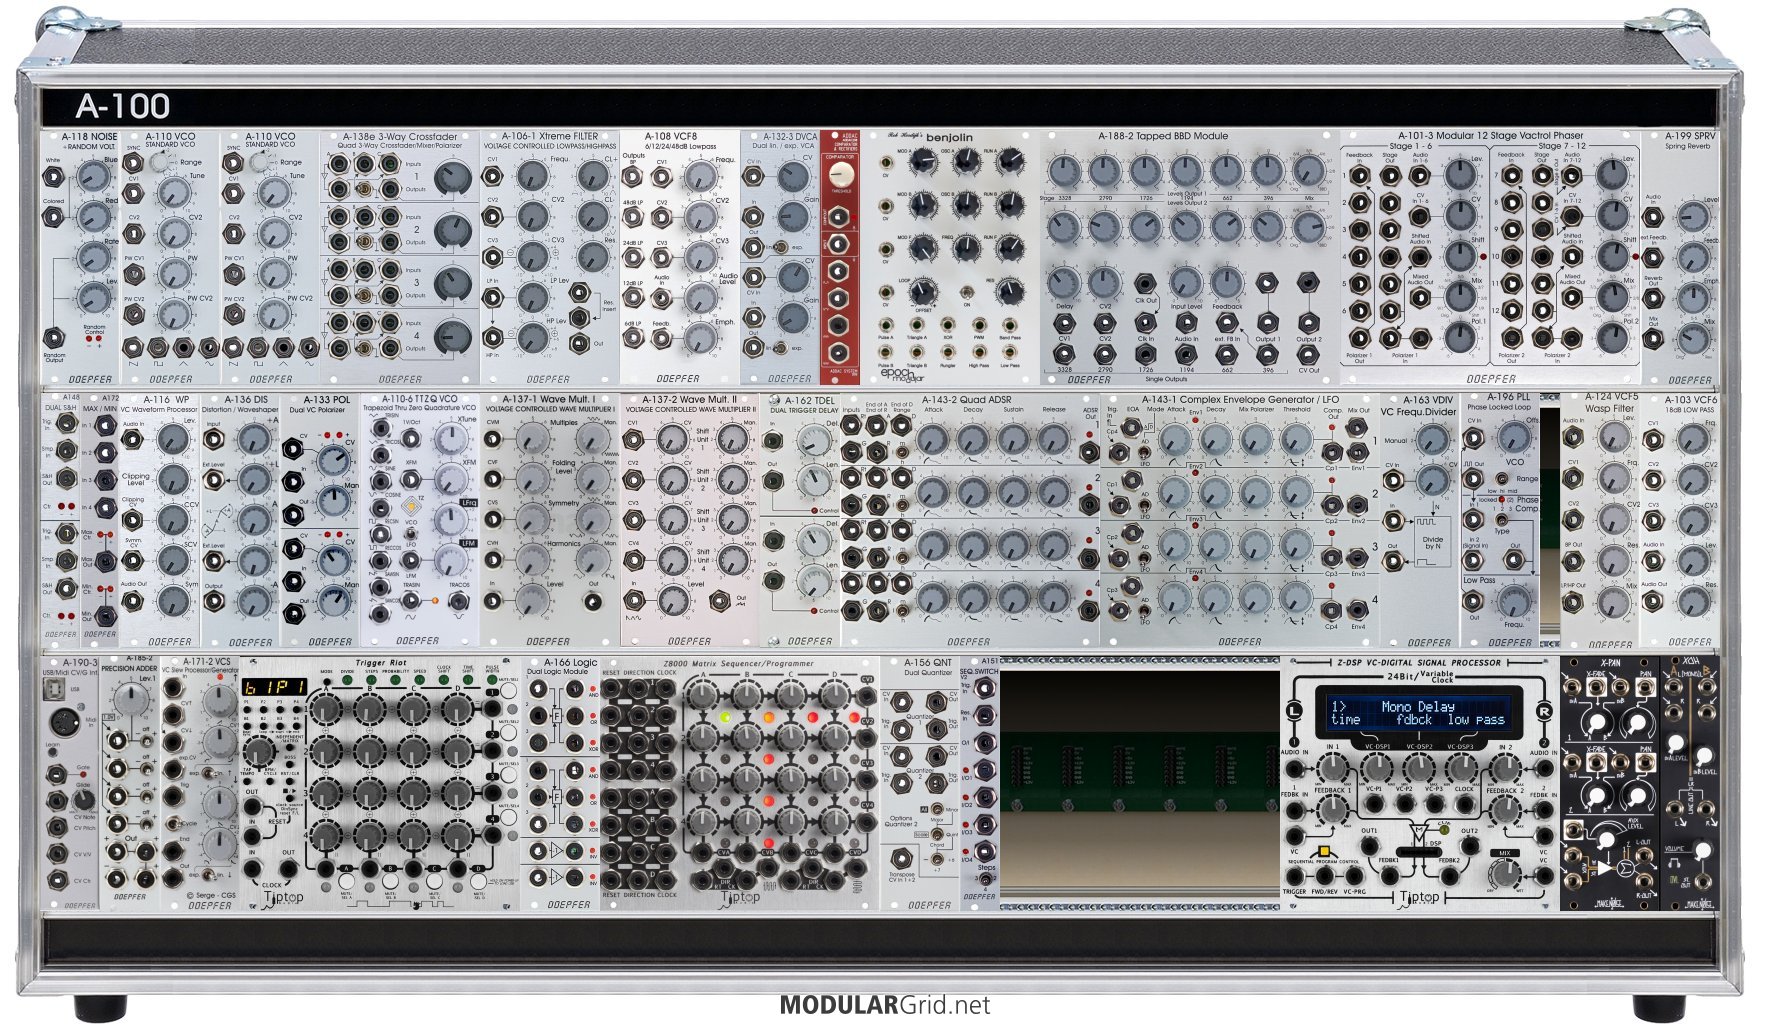Click the Rate knob on A-118 NOISE
The width and height of the screenshot is (1771, 1026).
[93, 255]
